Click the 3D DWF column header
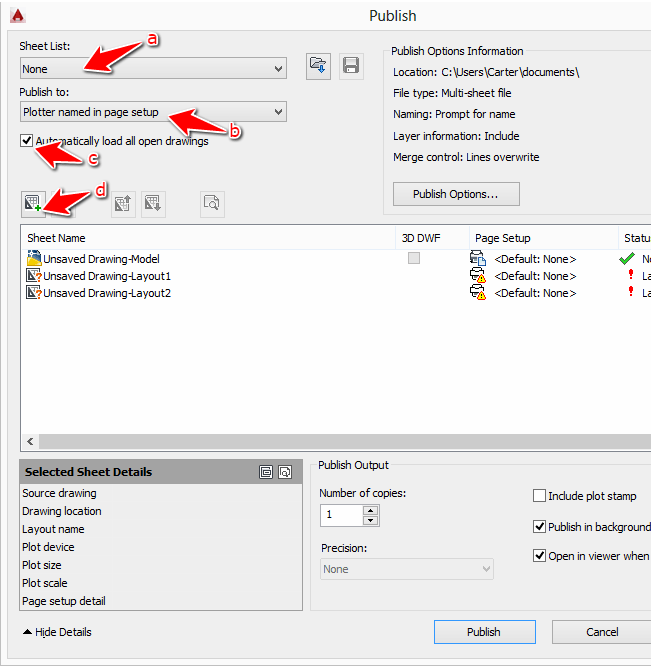 432,238
